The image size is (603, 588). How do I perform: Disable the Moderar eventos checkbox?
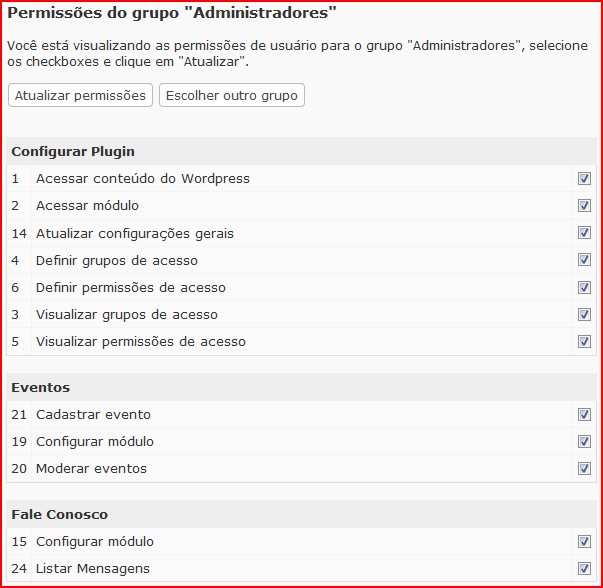tap(584, 468)
